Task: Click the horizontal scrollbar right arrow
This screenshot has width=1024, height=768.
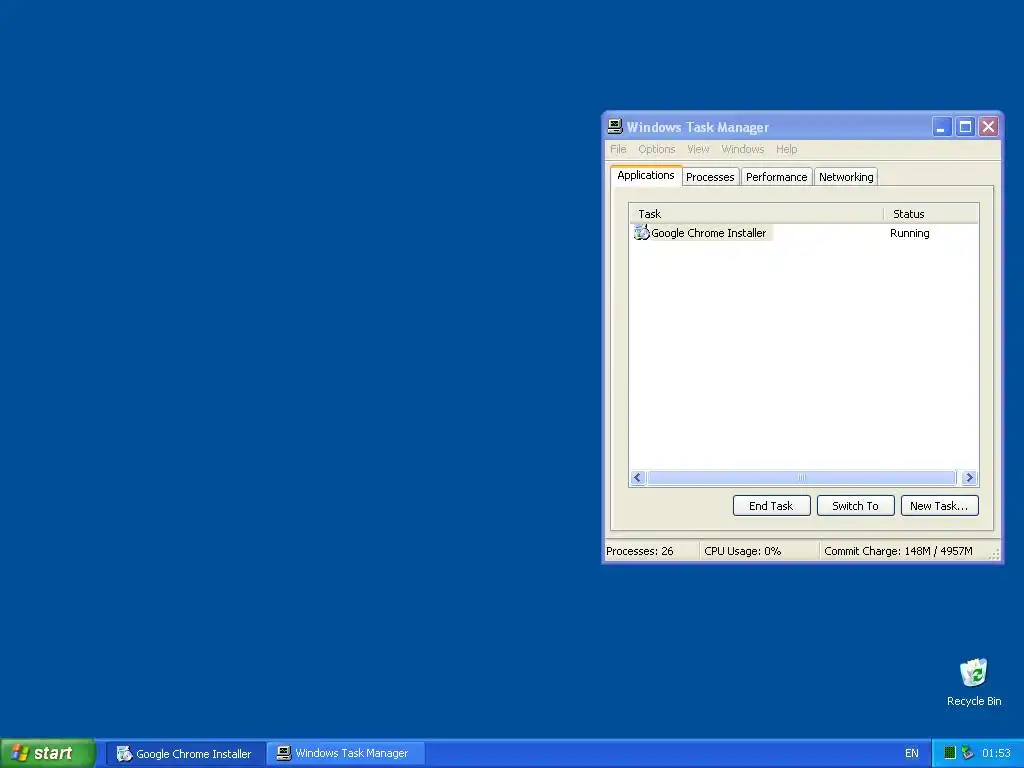Action: point(969,477)
